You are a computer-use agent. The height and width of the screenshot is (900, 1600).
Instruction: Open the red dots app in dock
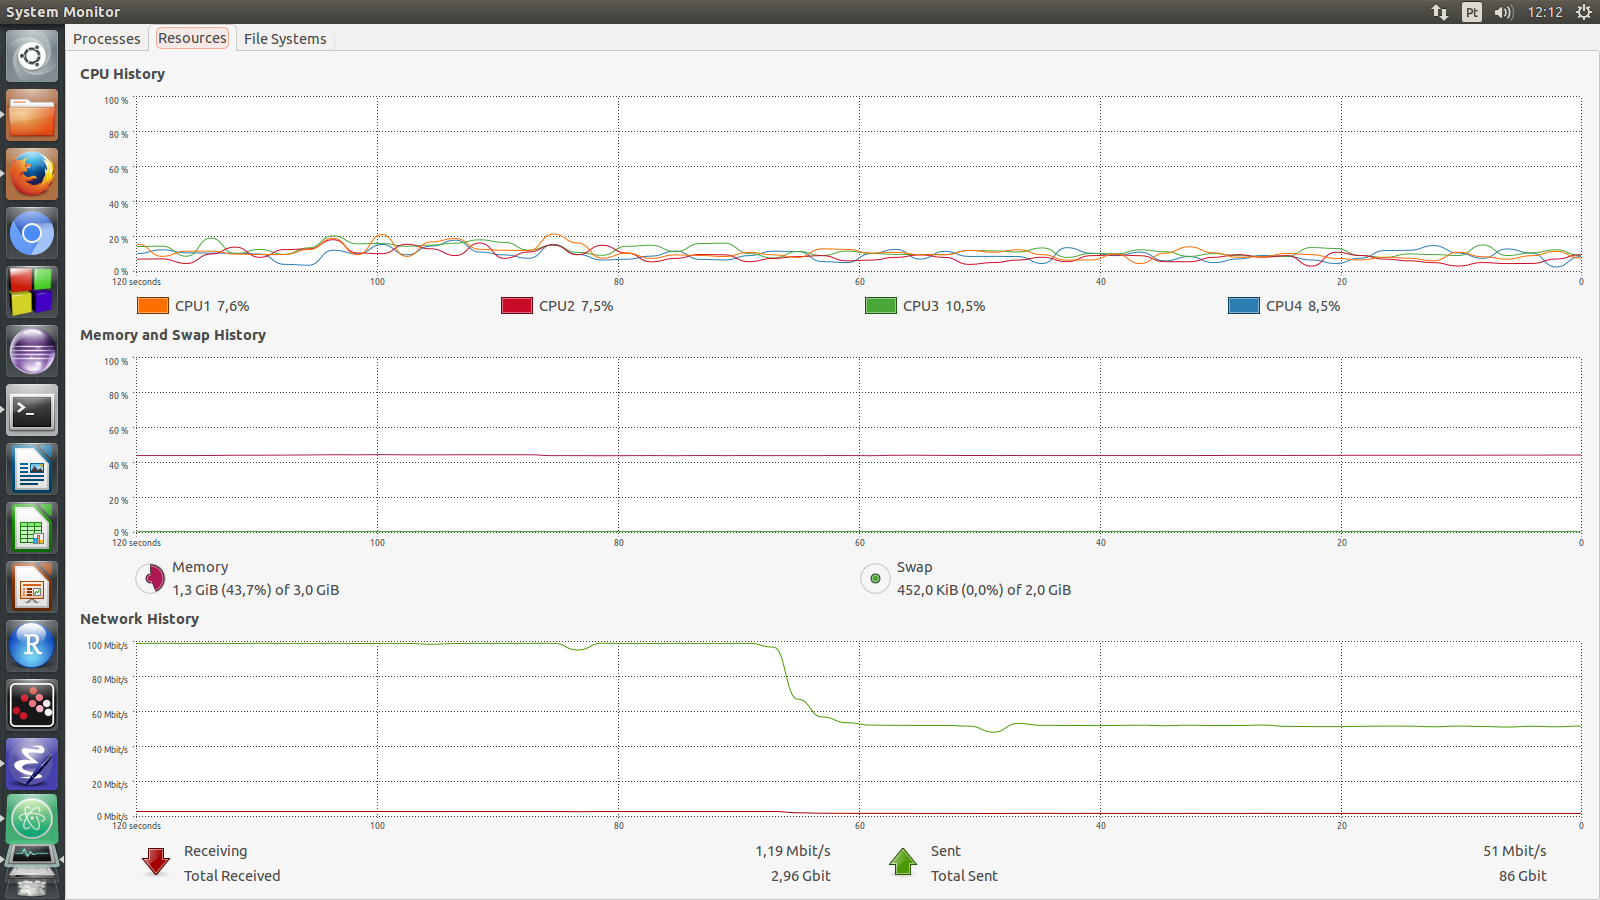(x=32, y=705)
